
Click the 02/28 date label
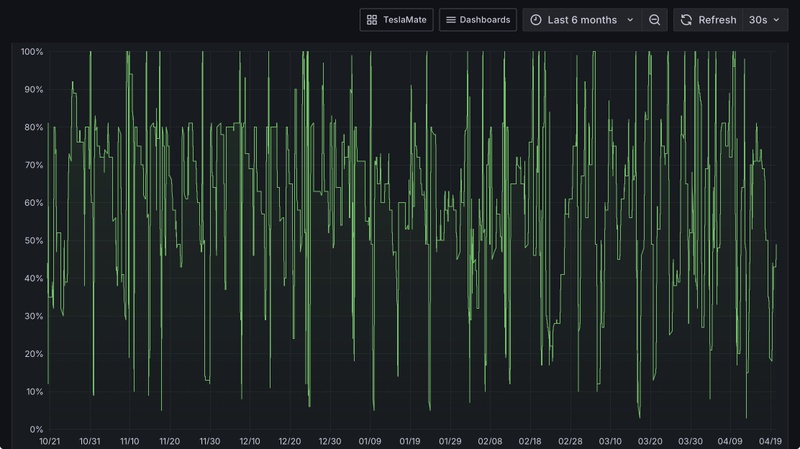(570, 441)
